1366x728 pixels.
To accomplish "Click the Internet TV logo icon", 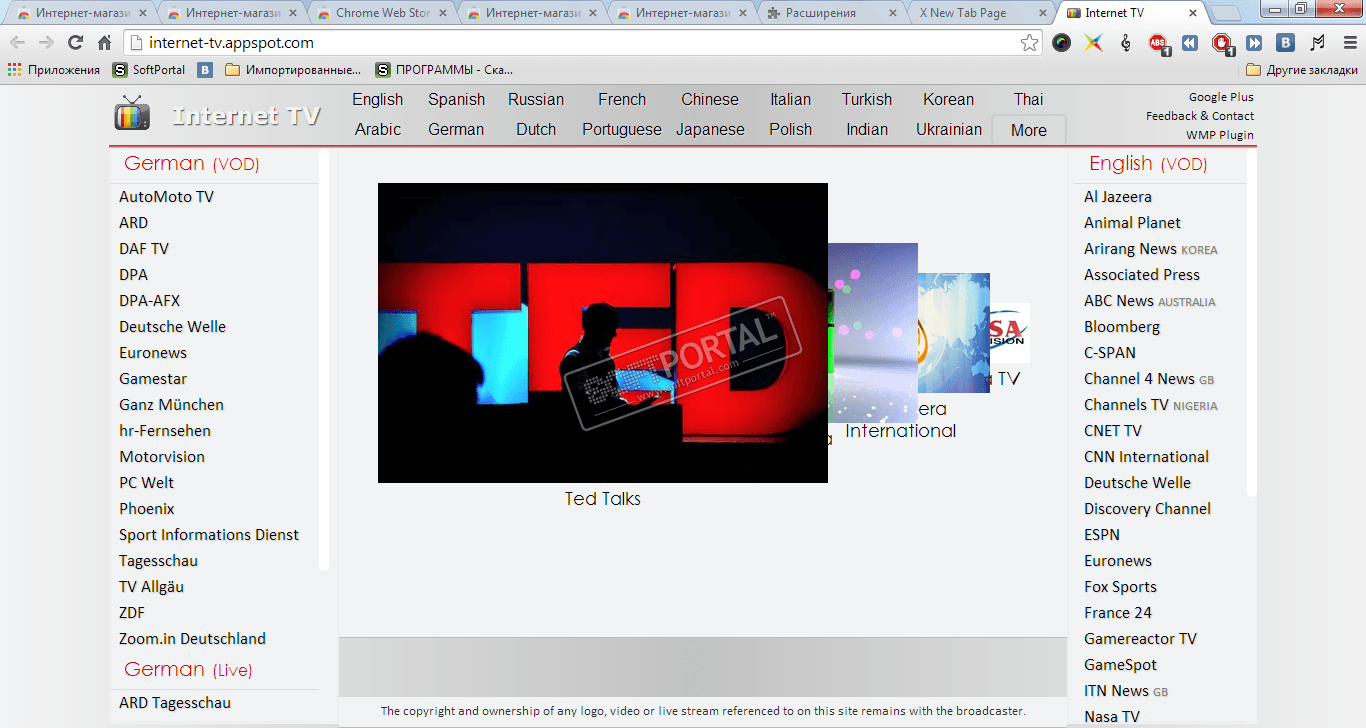I will click(132, 114).
